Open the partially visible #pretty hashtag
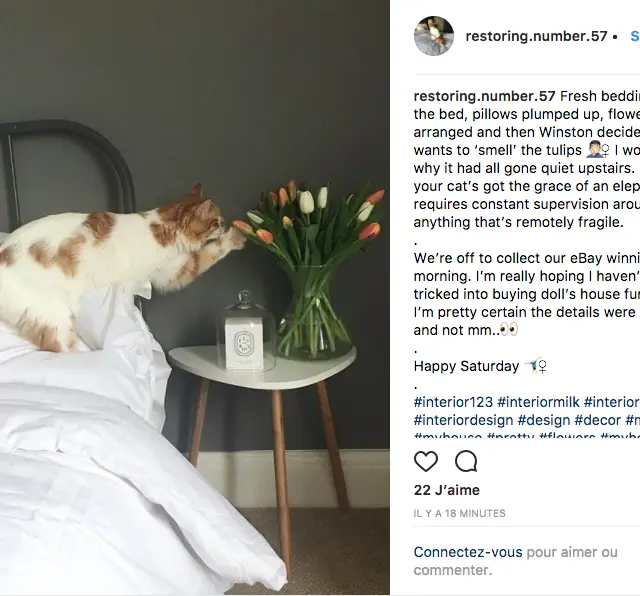 (510, 435)
